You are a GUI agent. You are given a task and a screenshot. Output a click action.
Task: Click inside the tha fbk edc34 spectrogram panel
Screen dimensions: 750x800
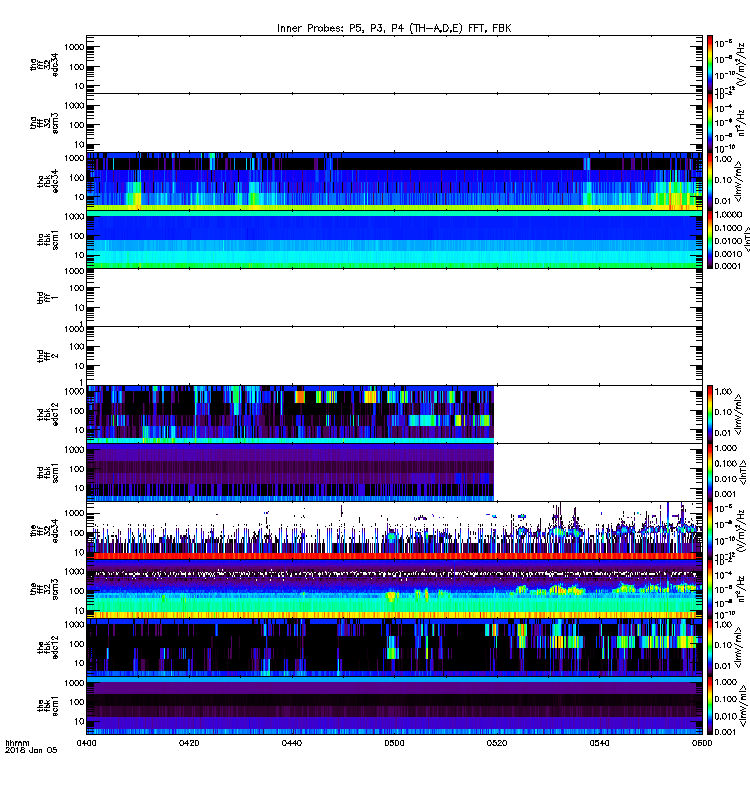[394, 181]
